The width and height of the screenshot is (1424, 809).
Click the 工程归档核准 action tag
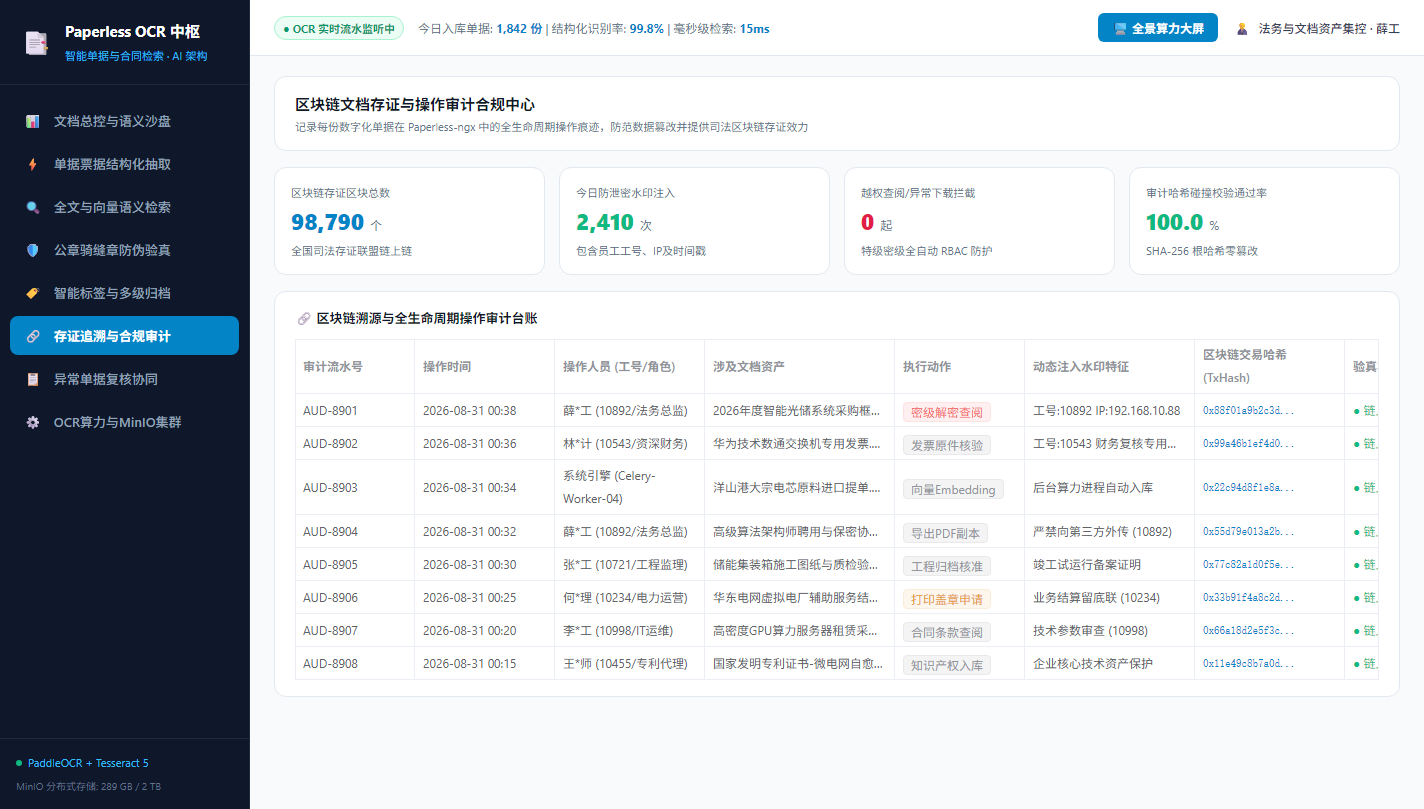click(946, 566)
